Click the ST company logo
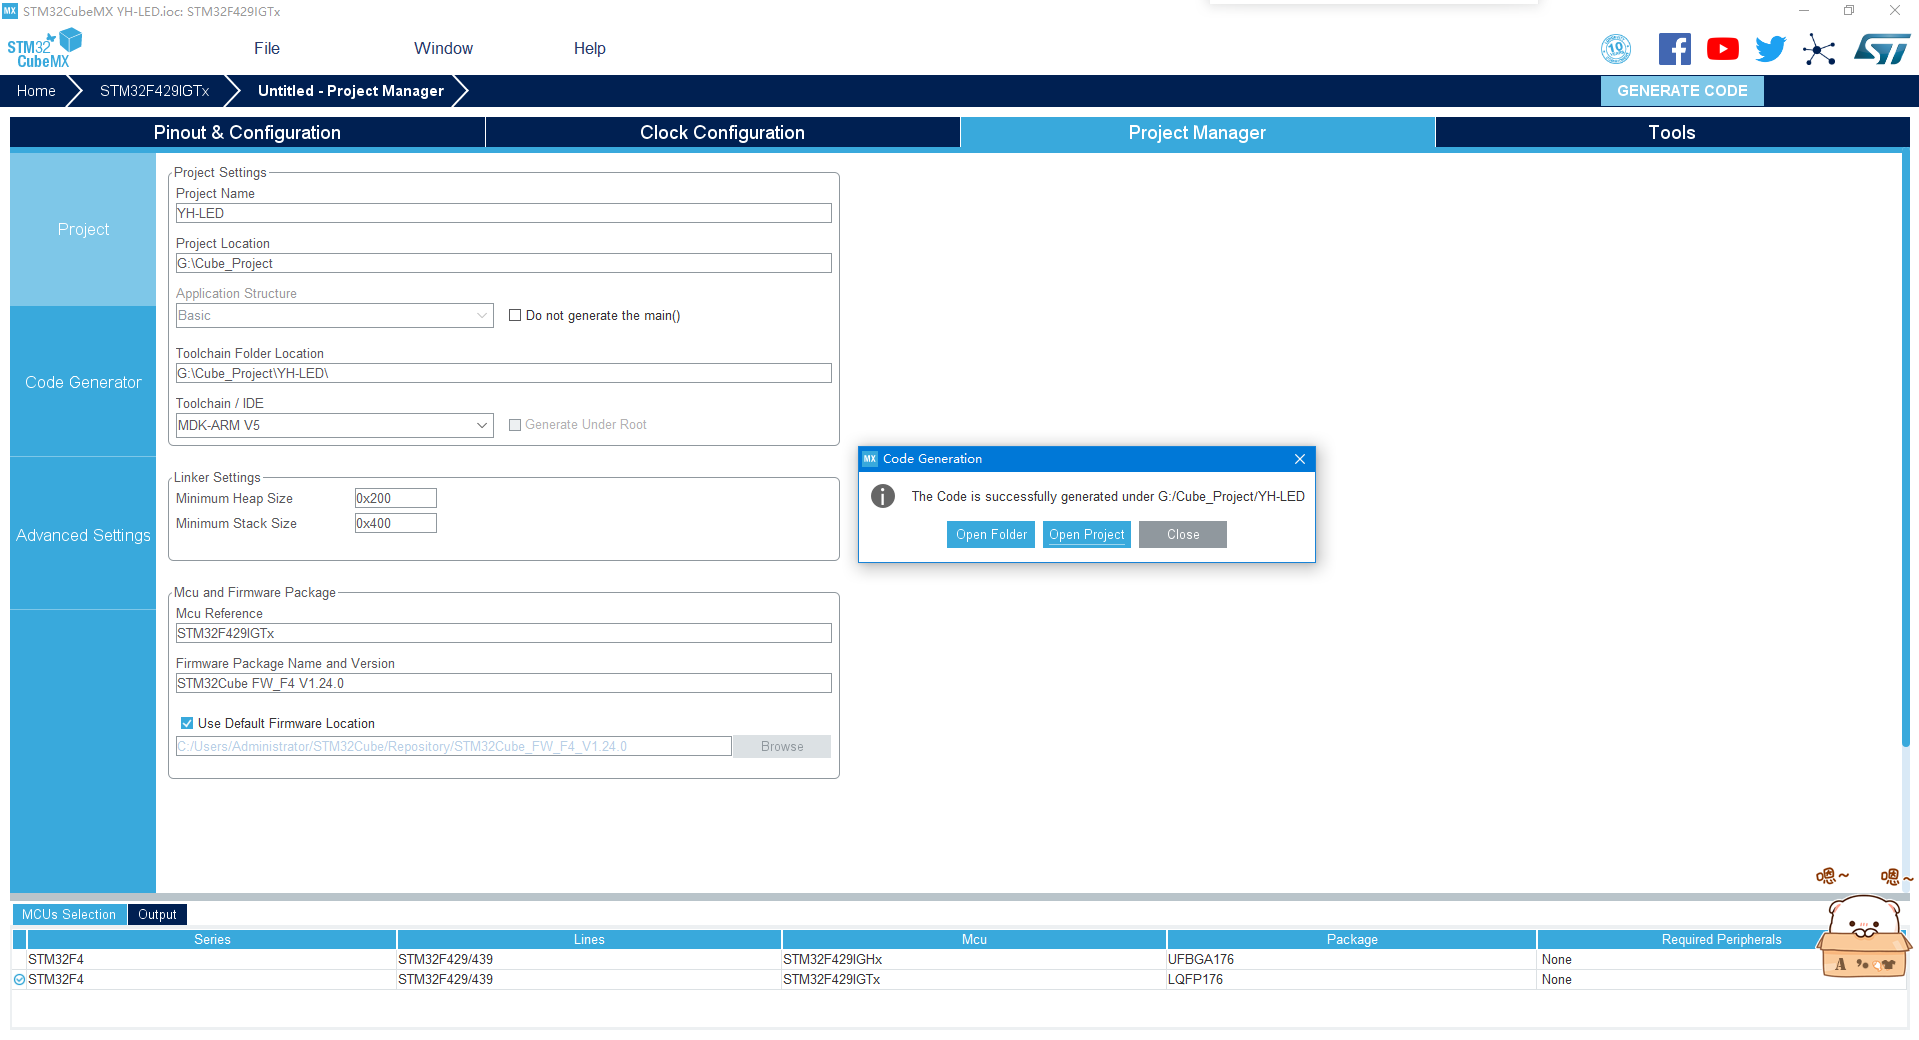 click(1882, 49)
